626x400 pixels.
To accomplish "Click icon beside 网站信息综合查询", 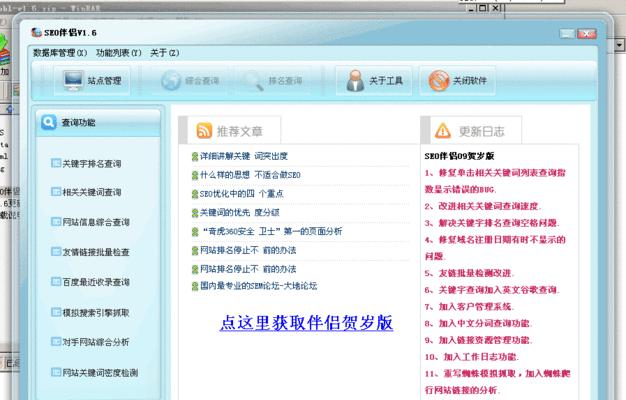I will click(x=56, y=222).
